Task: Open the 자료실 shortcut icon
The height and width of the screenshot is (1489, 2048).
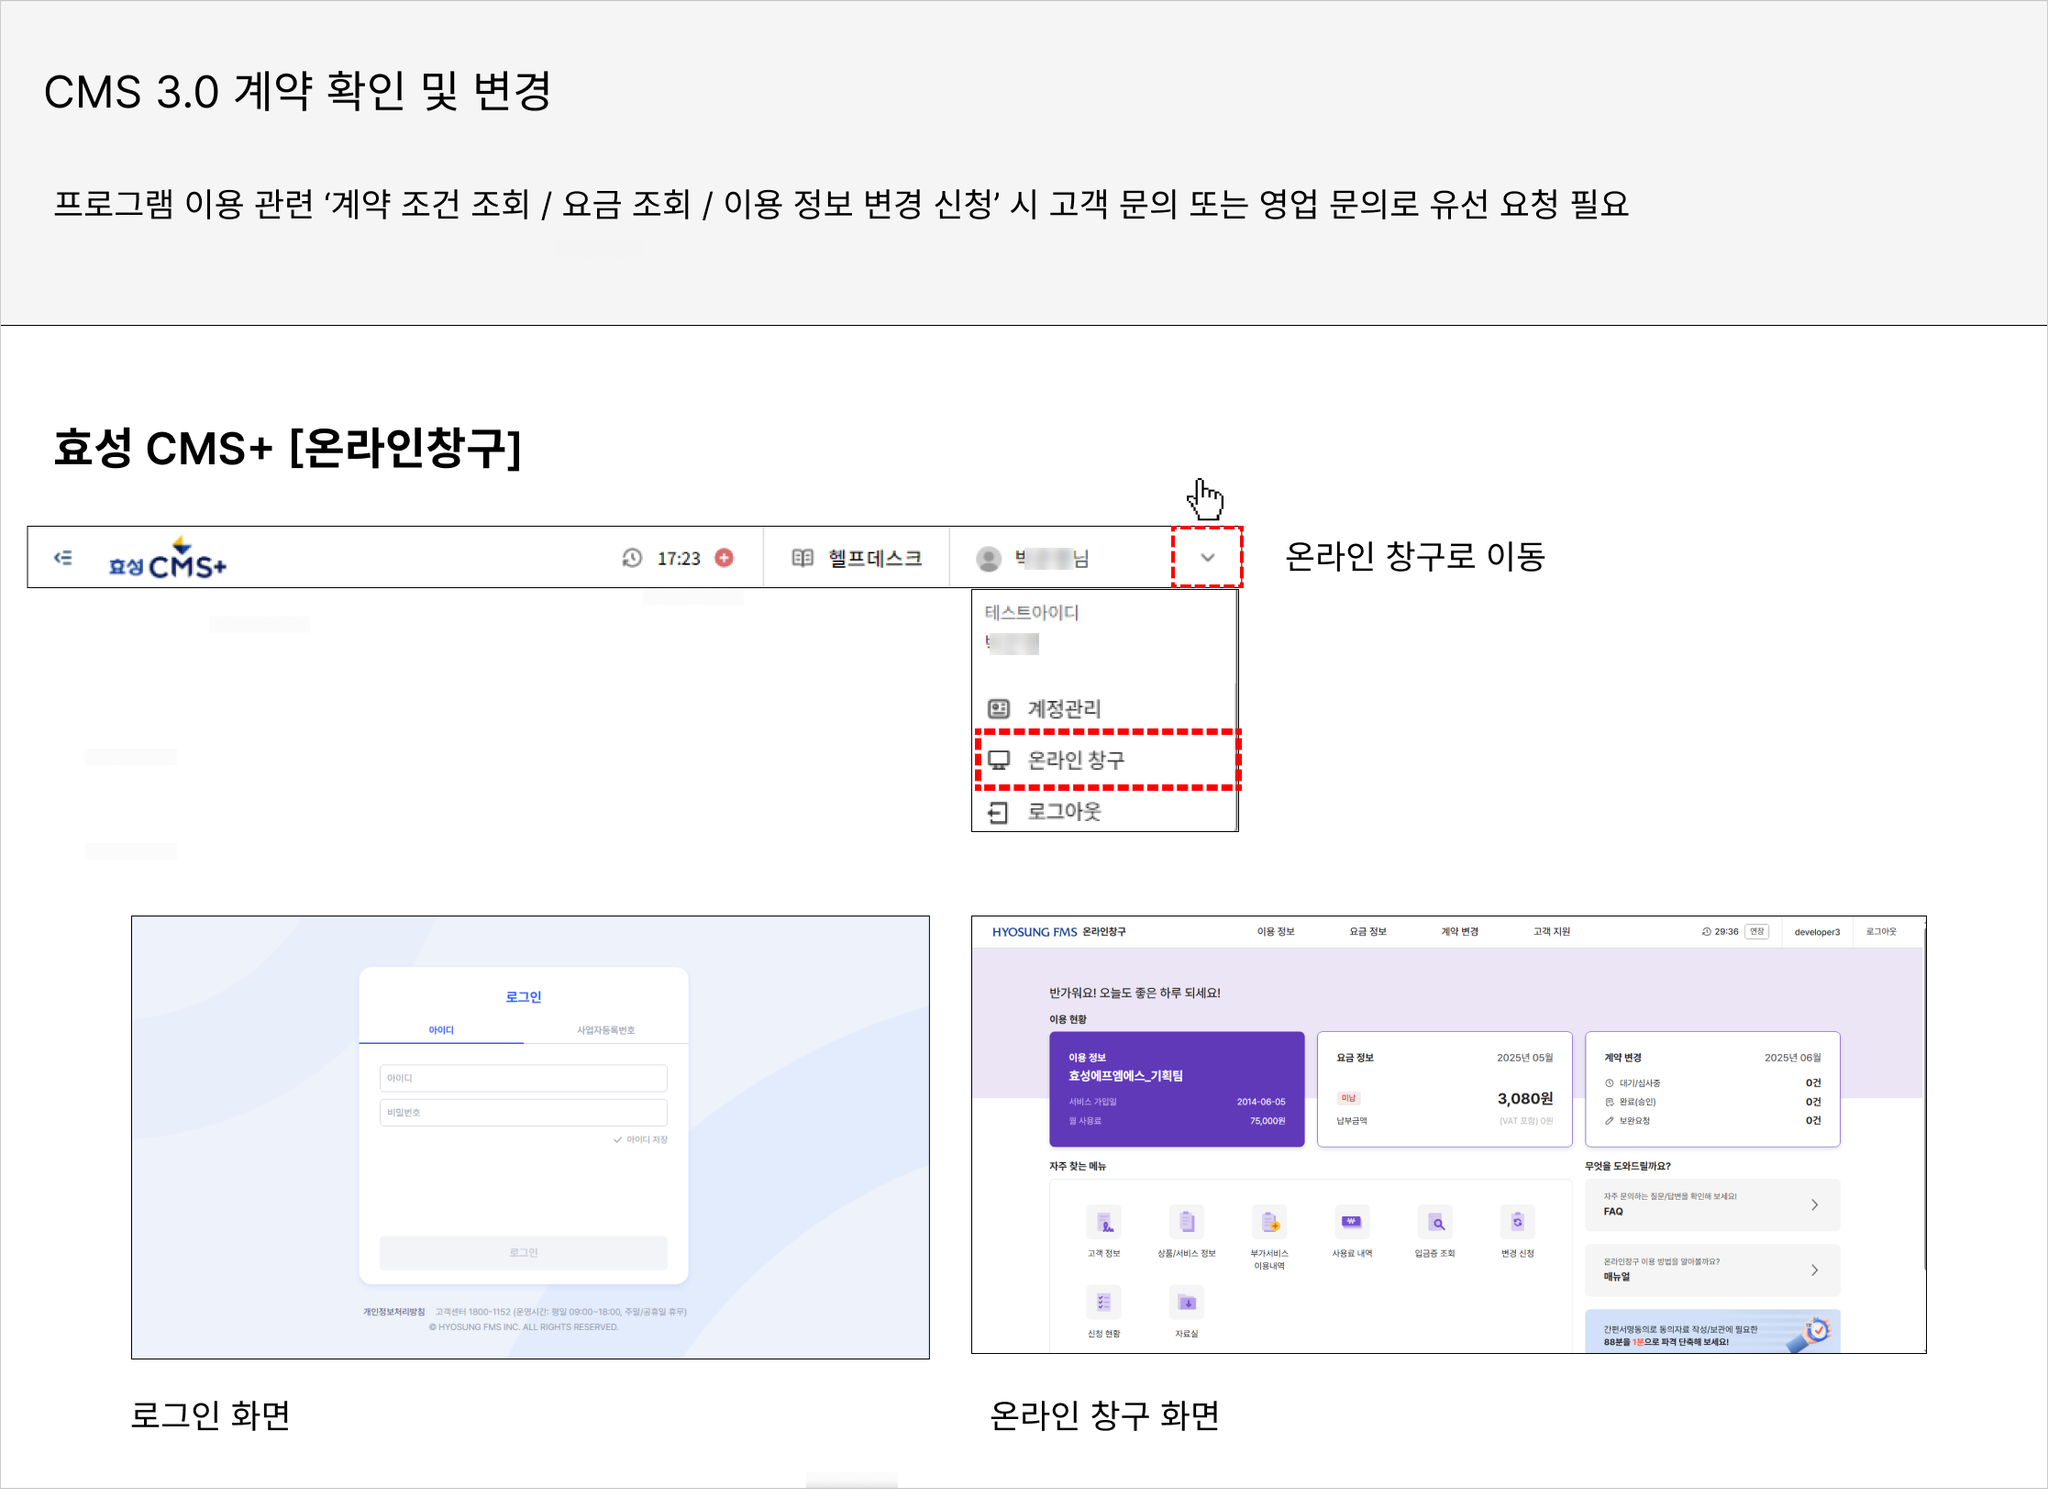Action: [1187, 1303]
